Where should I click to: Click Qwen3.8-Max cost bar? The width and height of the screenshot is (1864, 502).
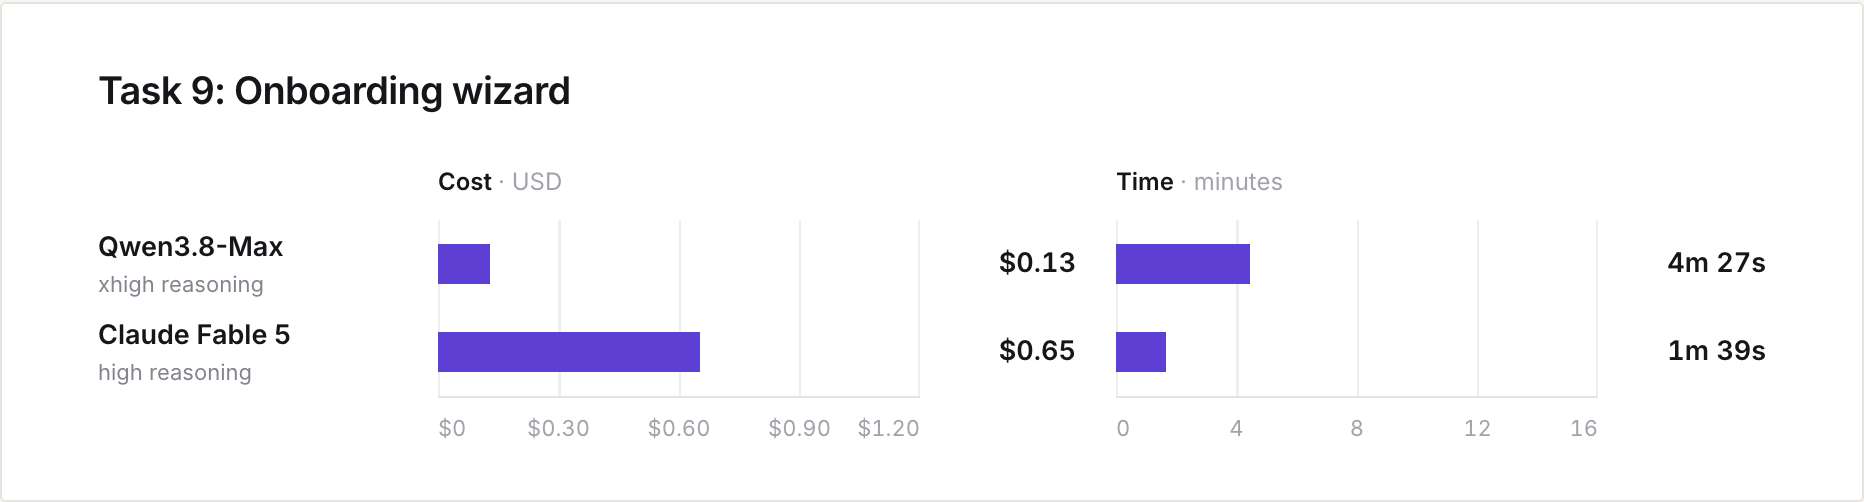(x=464, y=264)
